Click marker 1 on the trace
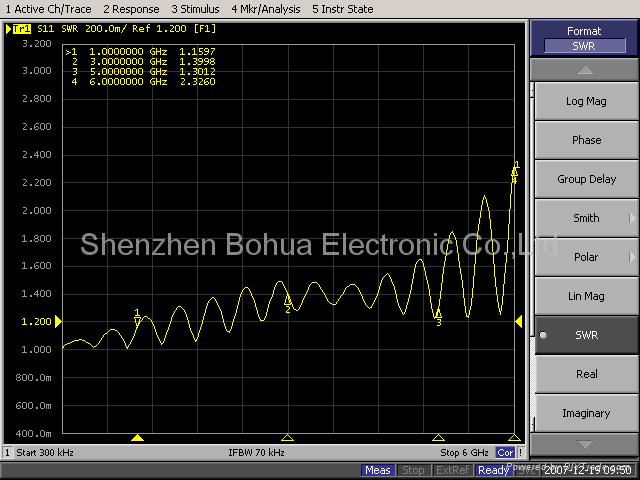Screen dimensions: 640x480 tap(137, 317)
